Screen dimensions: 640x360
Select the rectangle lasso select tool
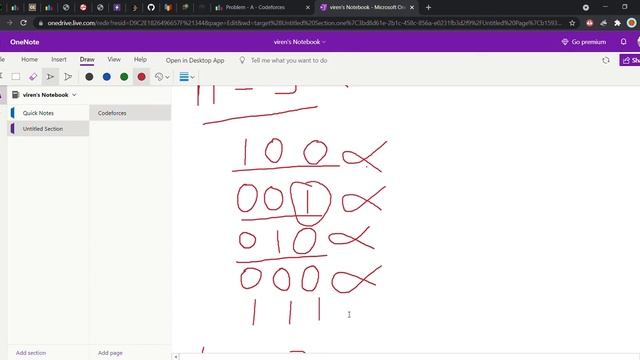[x=16, y=77]
